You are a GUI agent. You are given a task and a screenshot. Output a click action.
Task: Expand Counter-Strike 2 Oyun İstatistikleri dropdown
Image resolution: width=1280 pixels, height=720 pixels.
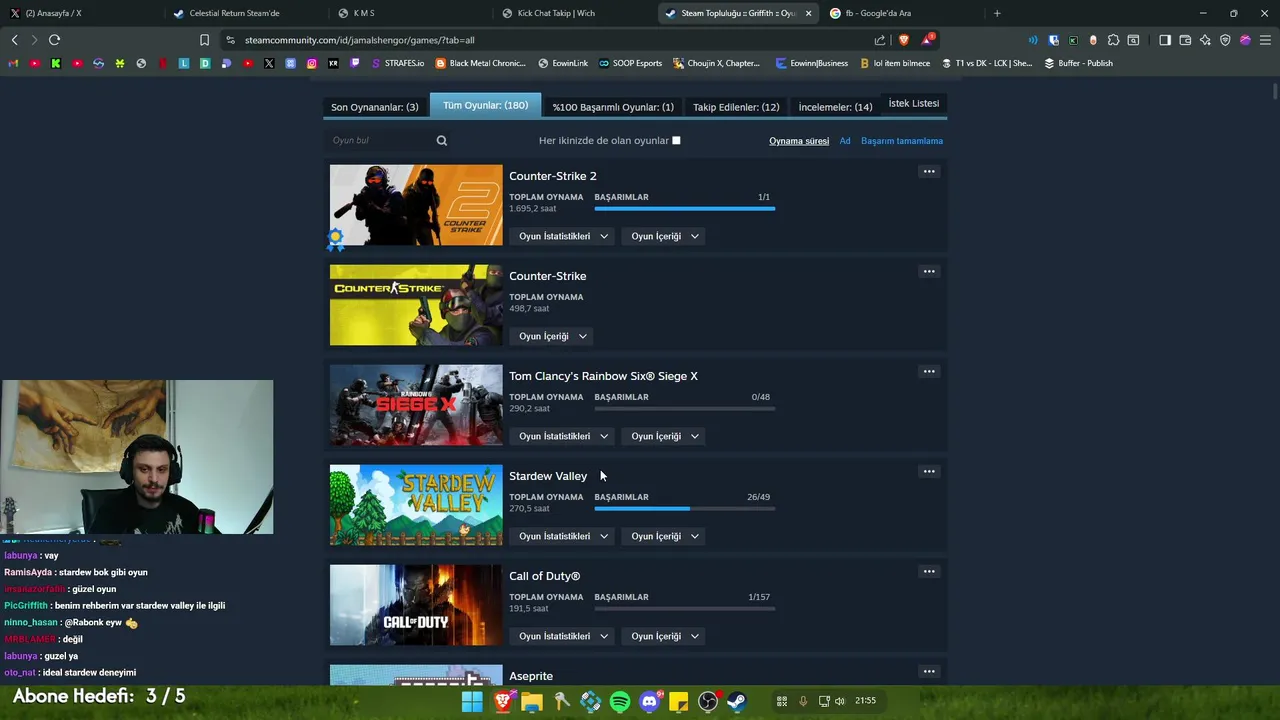[x=563, y=236]
